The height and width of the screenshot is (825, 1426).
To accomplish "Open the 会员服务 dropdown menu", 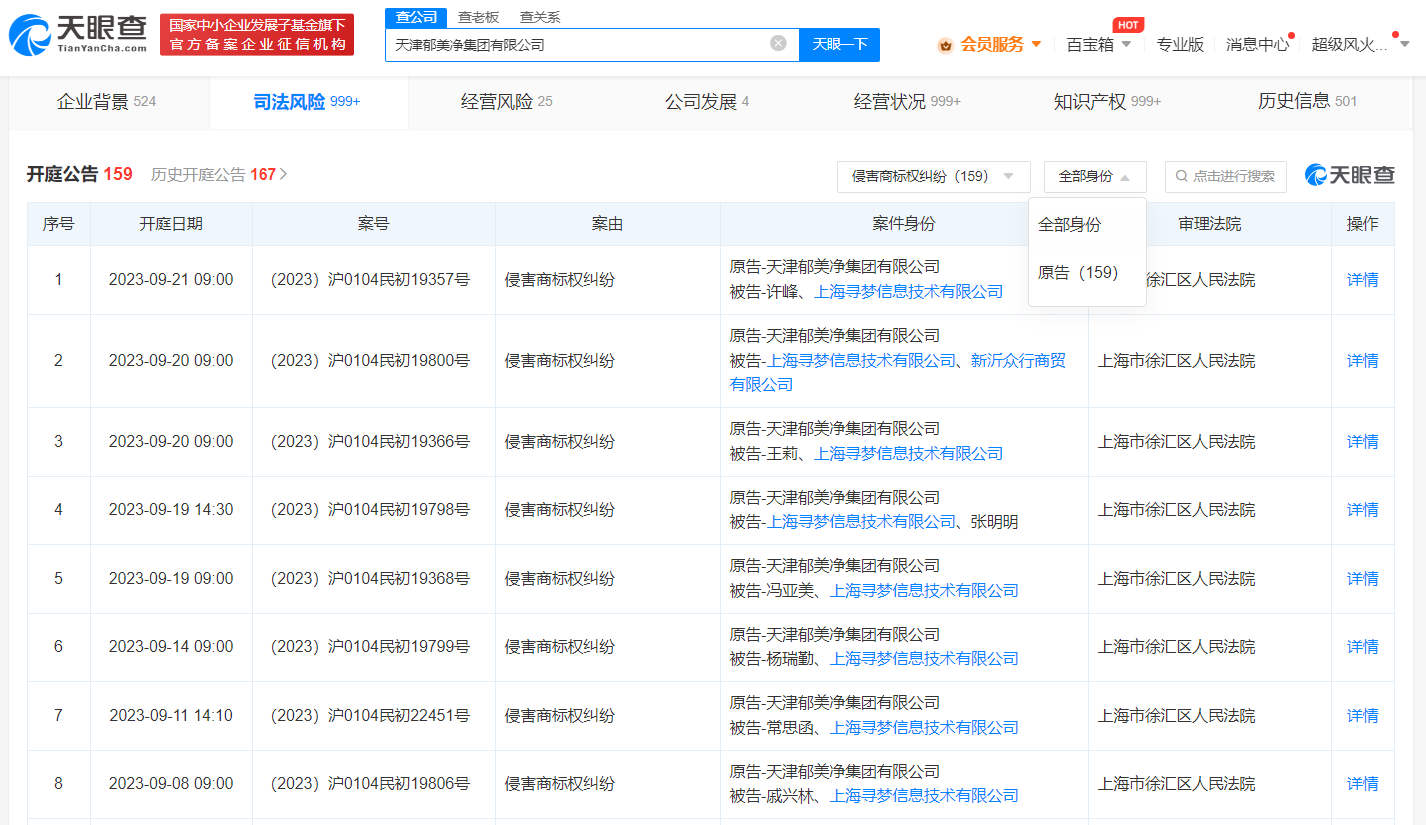I will coord(1000,44).
